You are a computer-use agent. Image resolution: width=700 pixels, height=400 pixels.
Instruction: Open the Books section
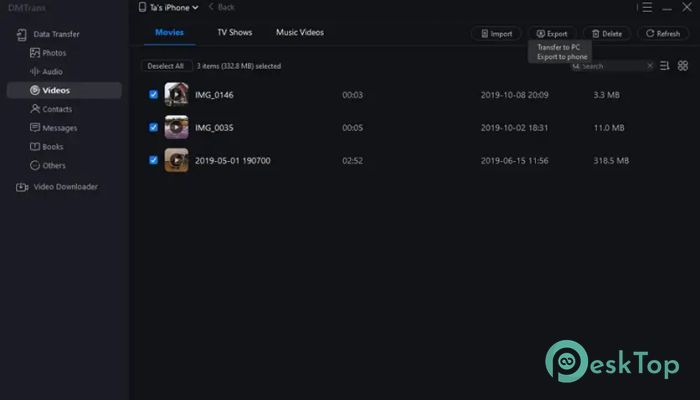[x=46, y=146]
